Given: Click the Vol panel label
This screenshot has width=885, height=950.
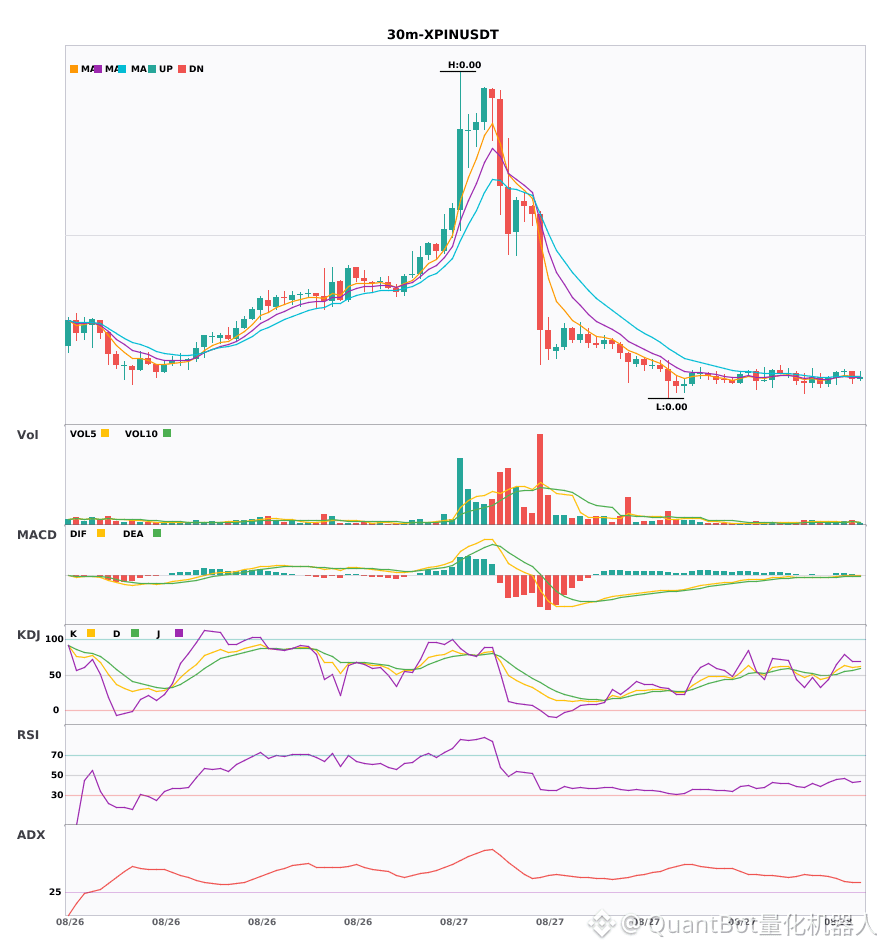Looking at the screenshot, I should [27, 434].
